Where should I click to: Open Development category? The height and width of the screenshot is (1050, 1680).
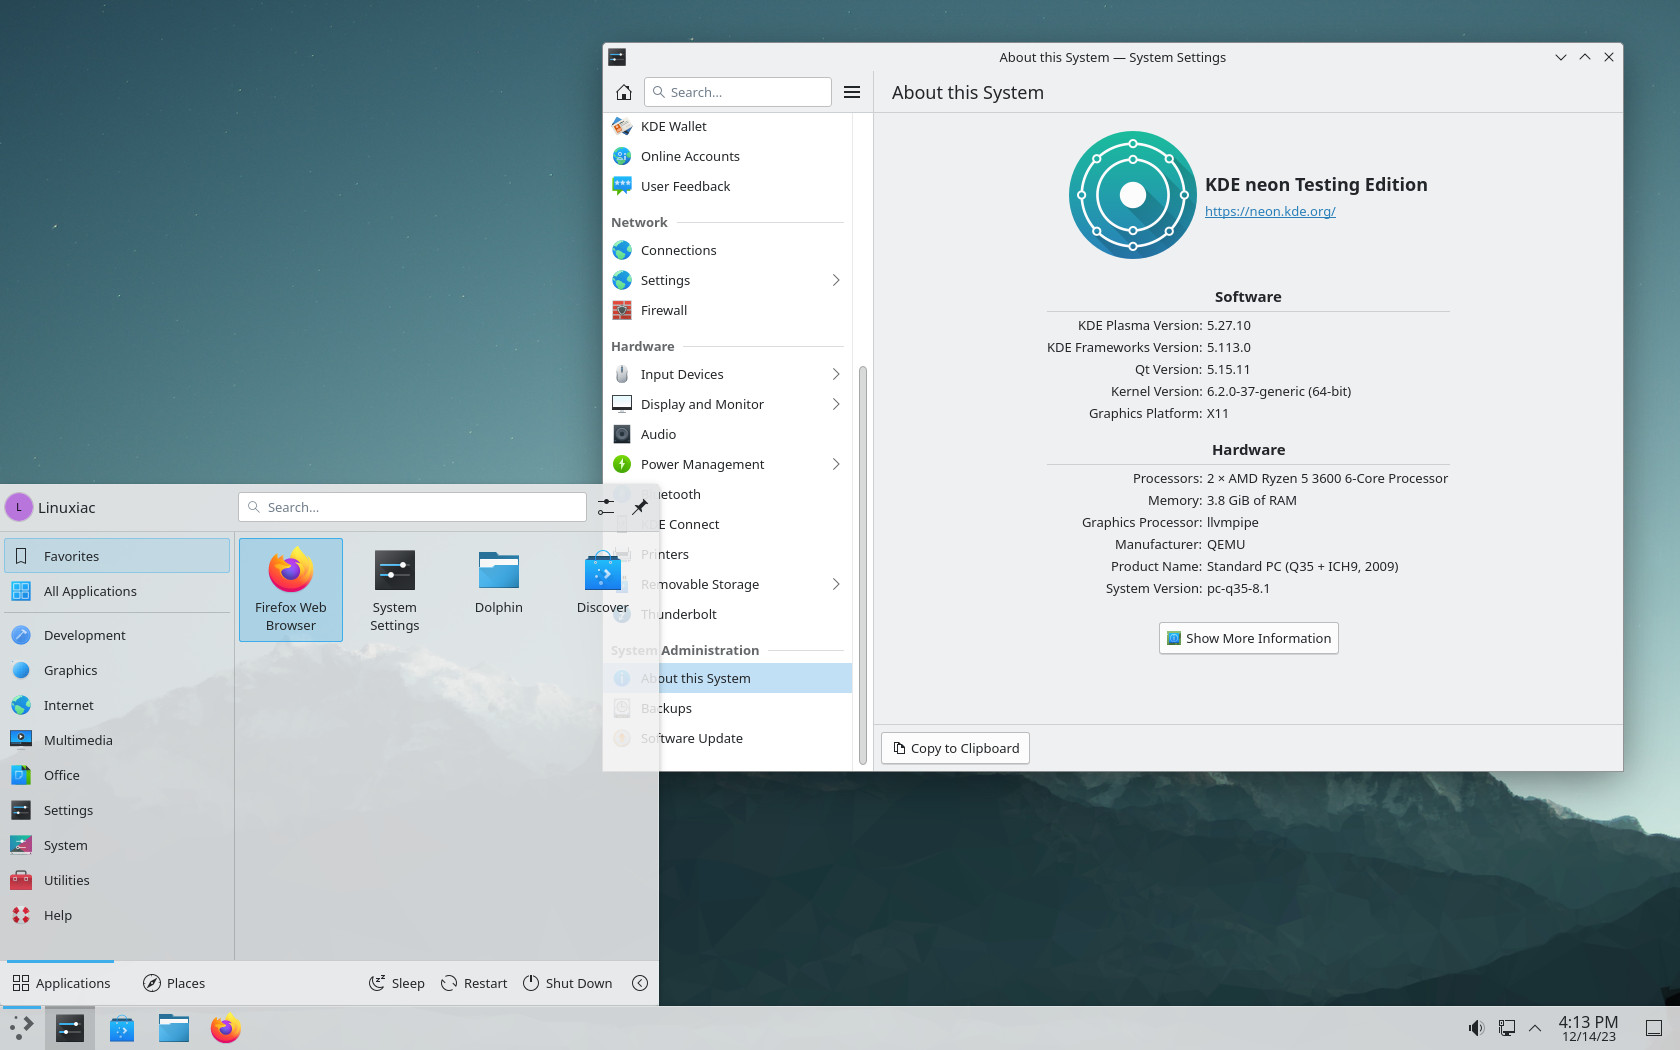click(117, 635)
